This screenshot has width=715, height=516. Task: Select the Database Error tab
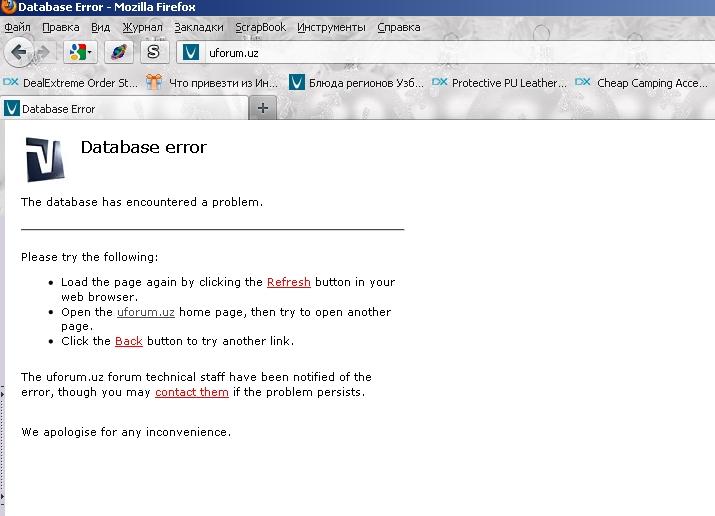click(x=58, y=109)
